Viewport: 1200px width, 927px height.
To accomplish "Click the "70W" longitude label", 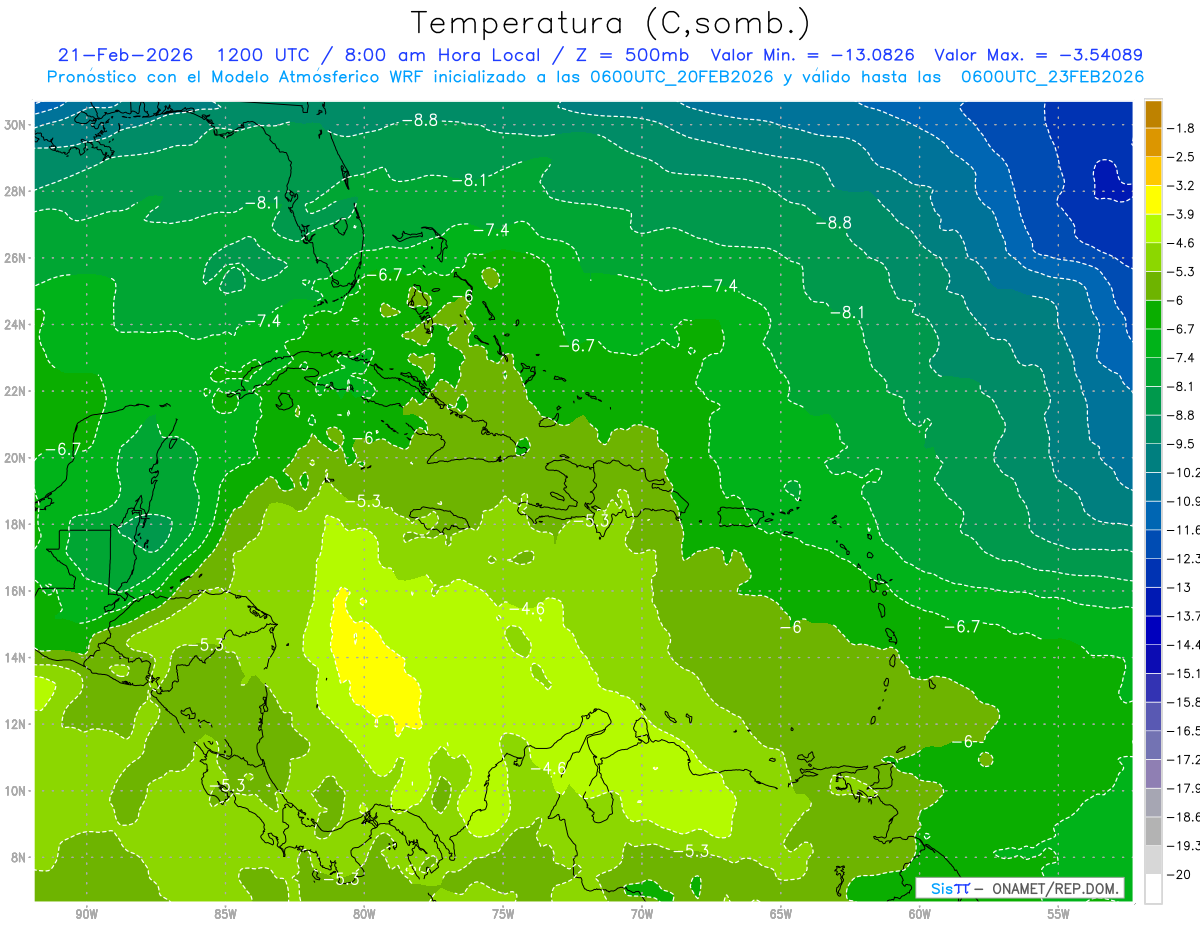I will 642,914.
